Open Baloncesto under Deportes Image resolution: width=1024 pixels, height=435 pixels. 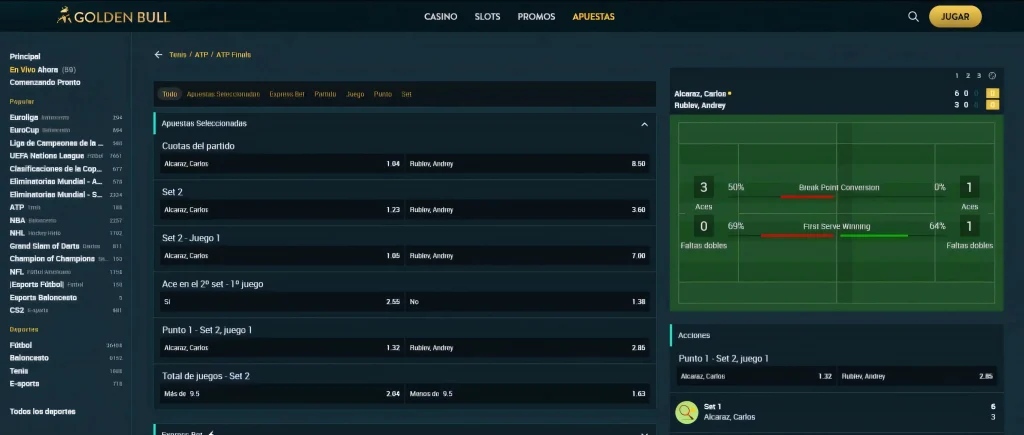click(x=65, y=358)
